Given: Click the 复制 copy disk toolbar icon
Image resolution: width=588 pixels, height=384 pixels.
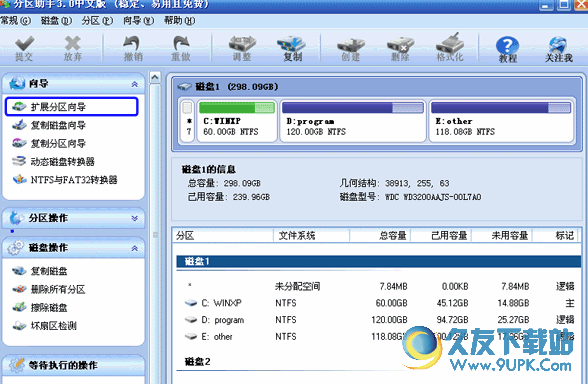Looking at the screenshot, I should click(292, 48).
